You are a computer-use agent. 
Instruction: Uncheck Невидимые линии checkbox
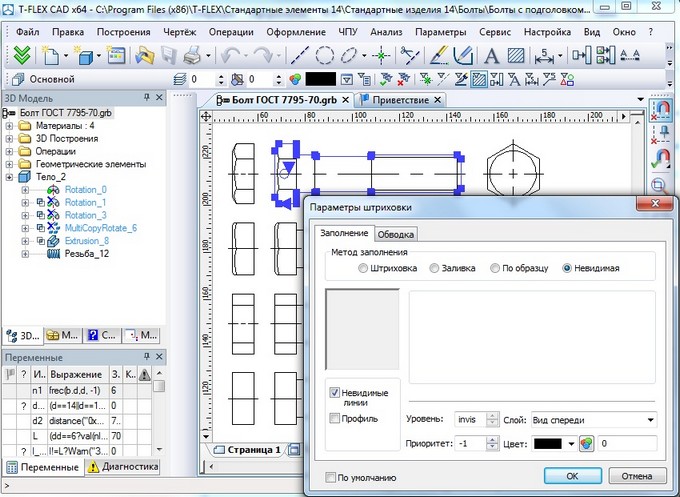(x=334, y=393)
